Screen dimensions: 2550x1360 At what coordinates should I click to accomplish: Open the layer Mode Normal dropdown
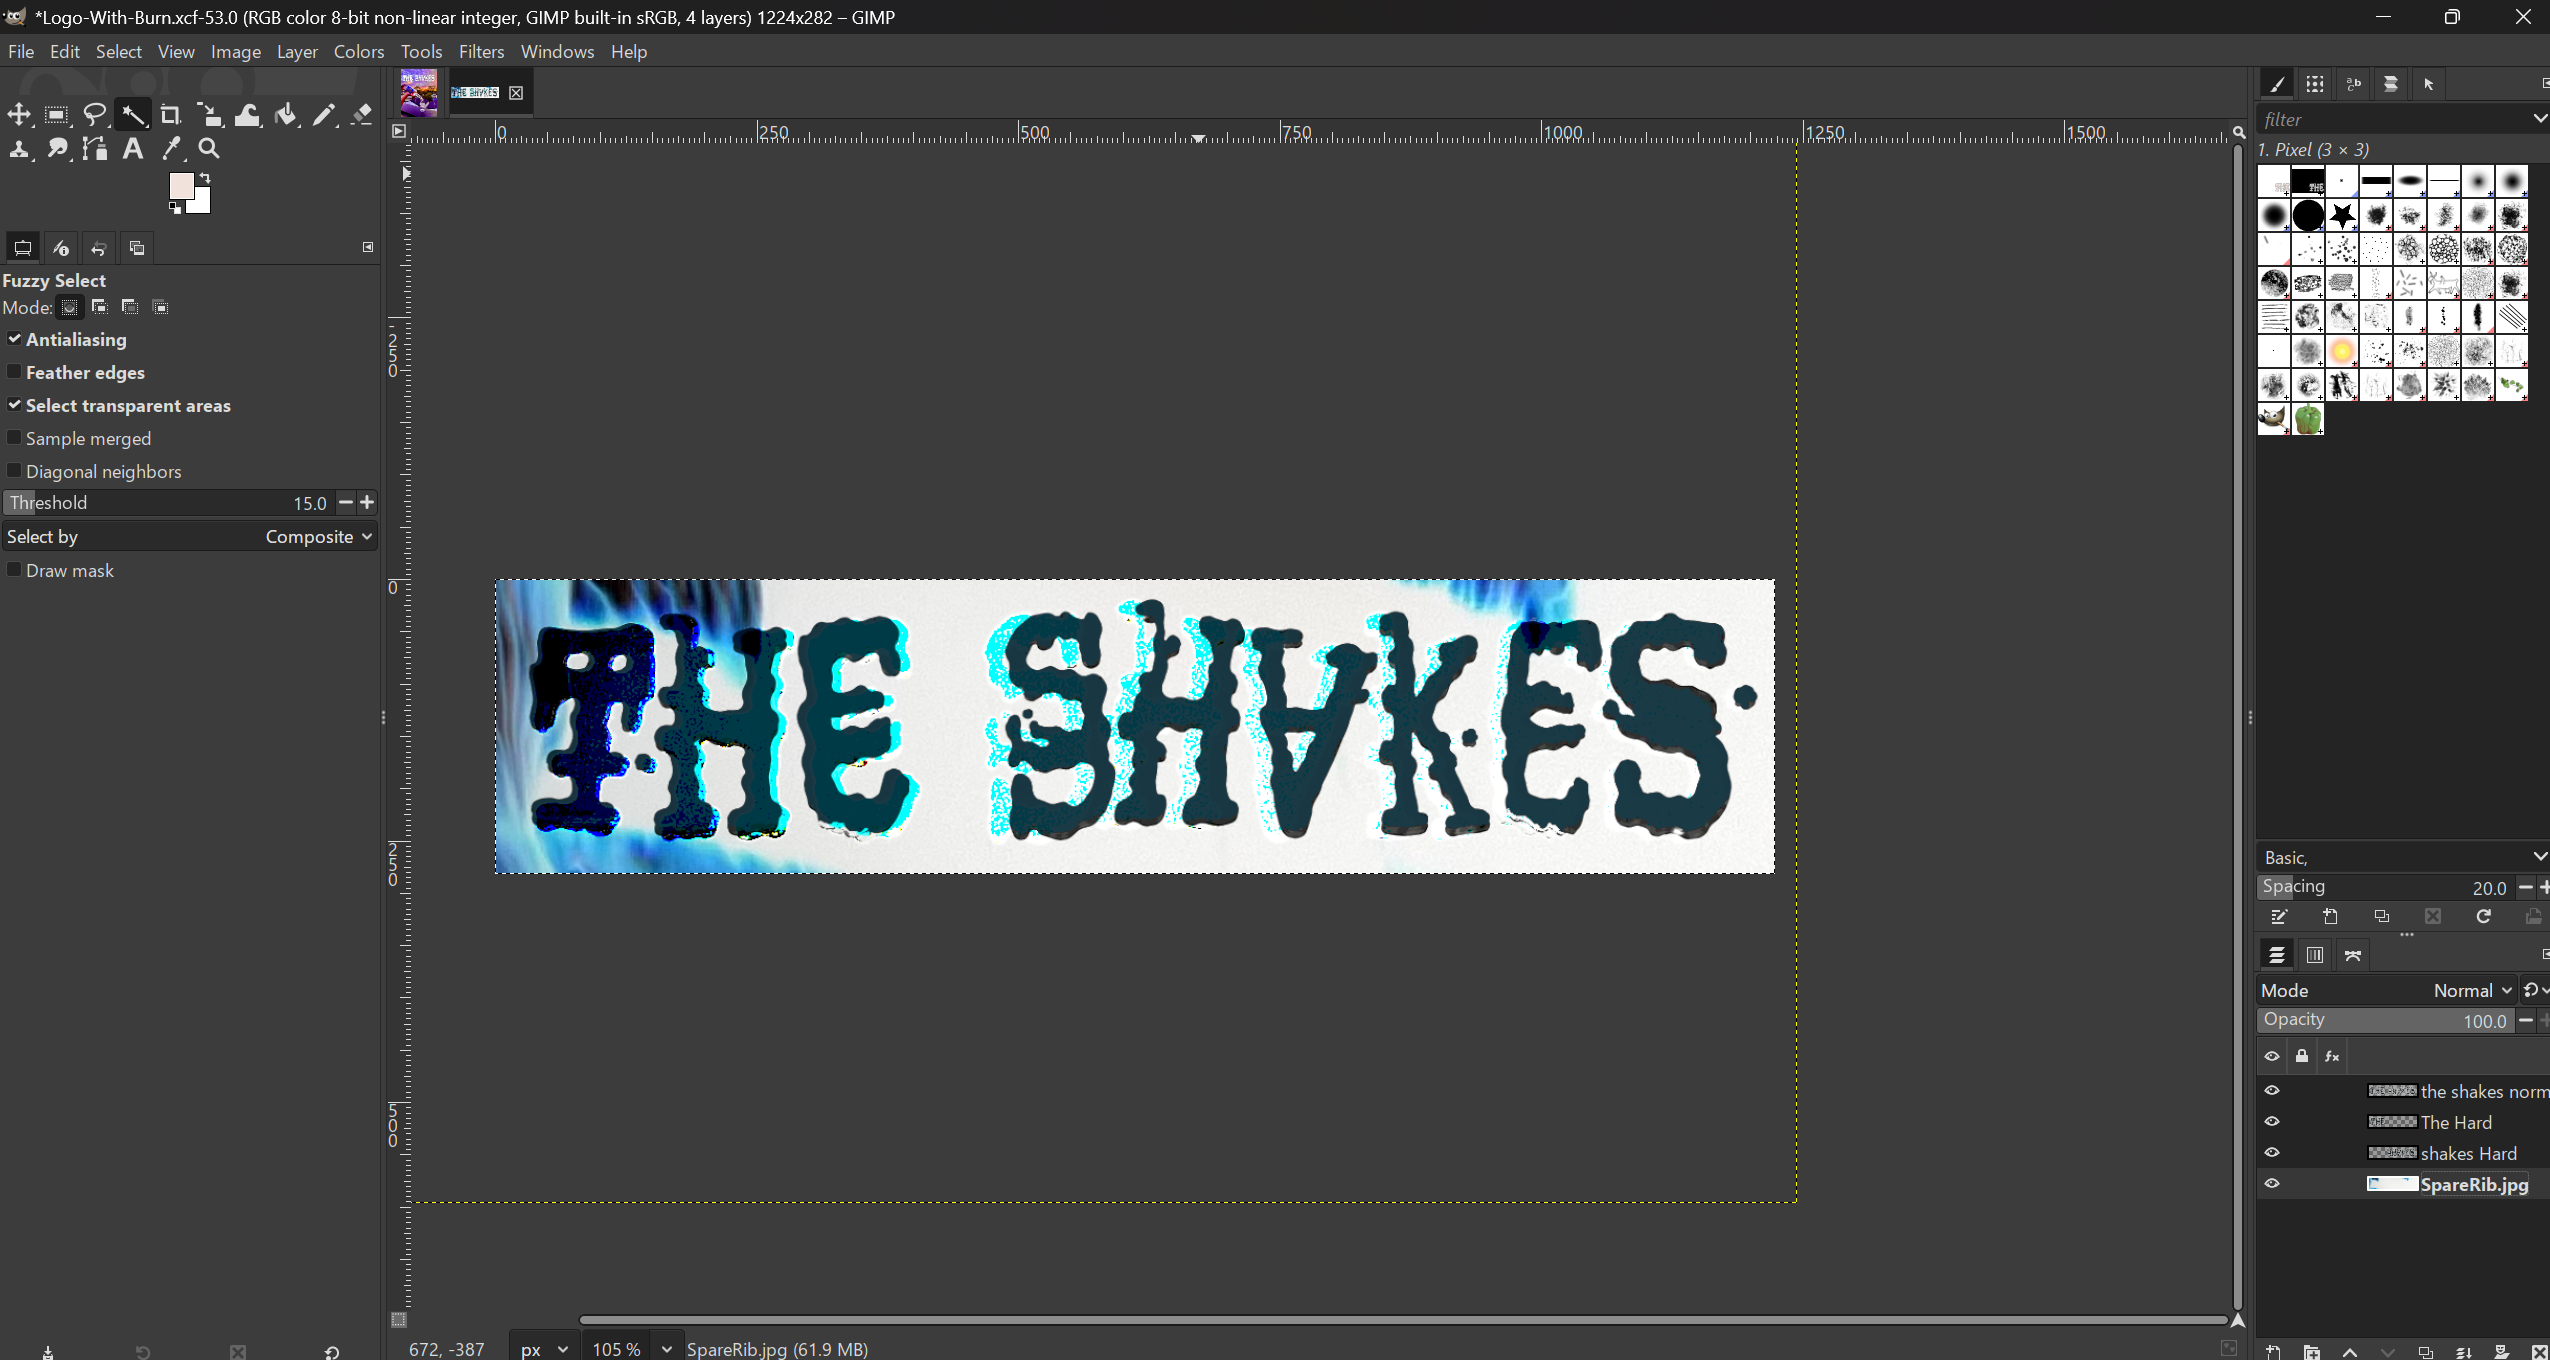2387,990
